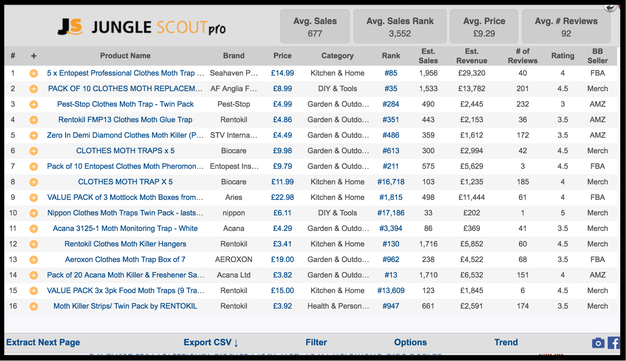Click plus icon on VALUE PACK Mottlock row
The image size is (626, 361).
coord(34,198)
